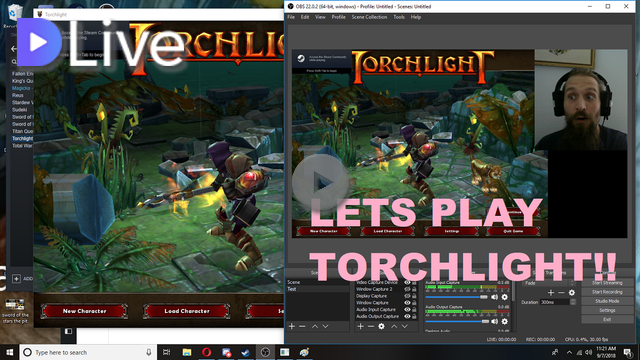Hide the Video Capture Device source

tap(407, 282)
